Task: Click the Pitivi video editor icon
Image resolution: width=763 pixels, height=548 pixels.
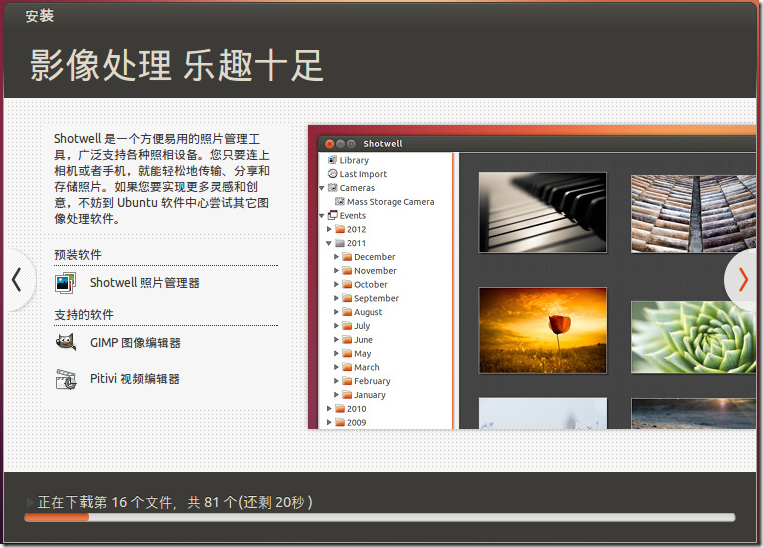Action: [x=66, y=379]
